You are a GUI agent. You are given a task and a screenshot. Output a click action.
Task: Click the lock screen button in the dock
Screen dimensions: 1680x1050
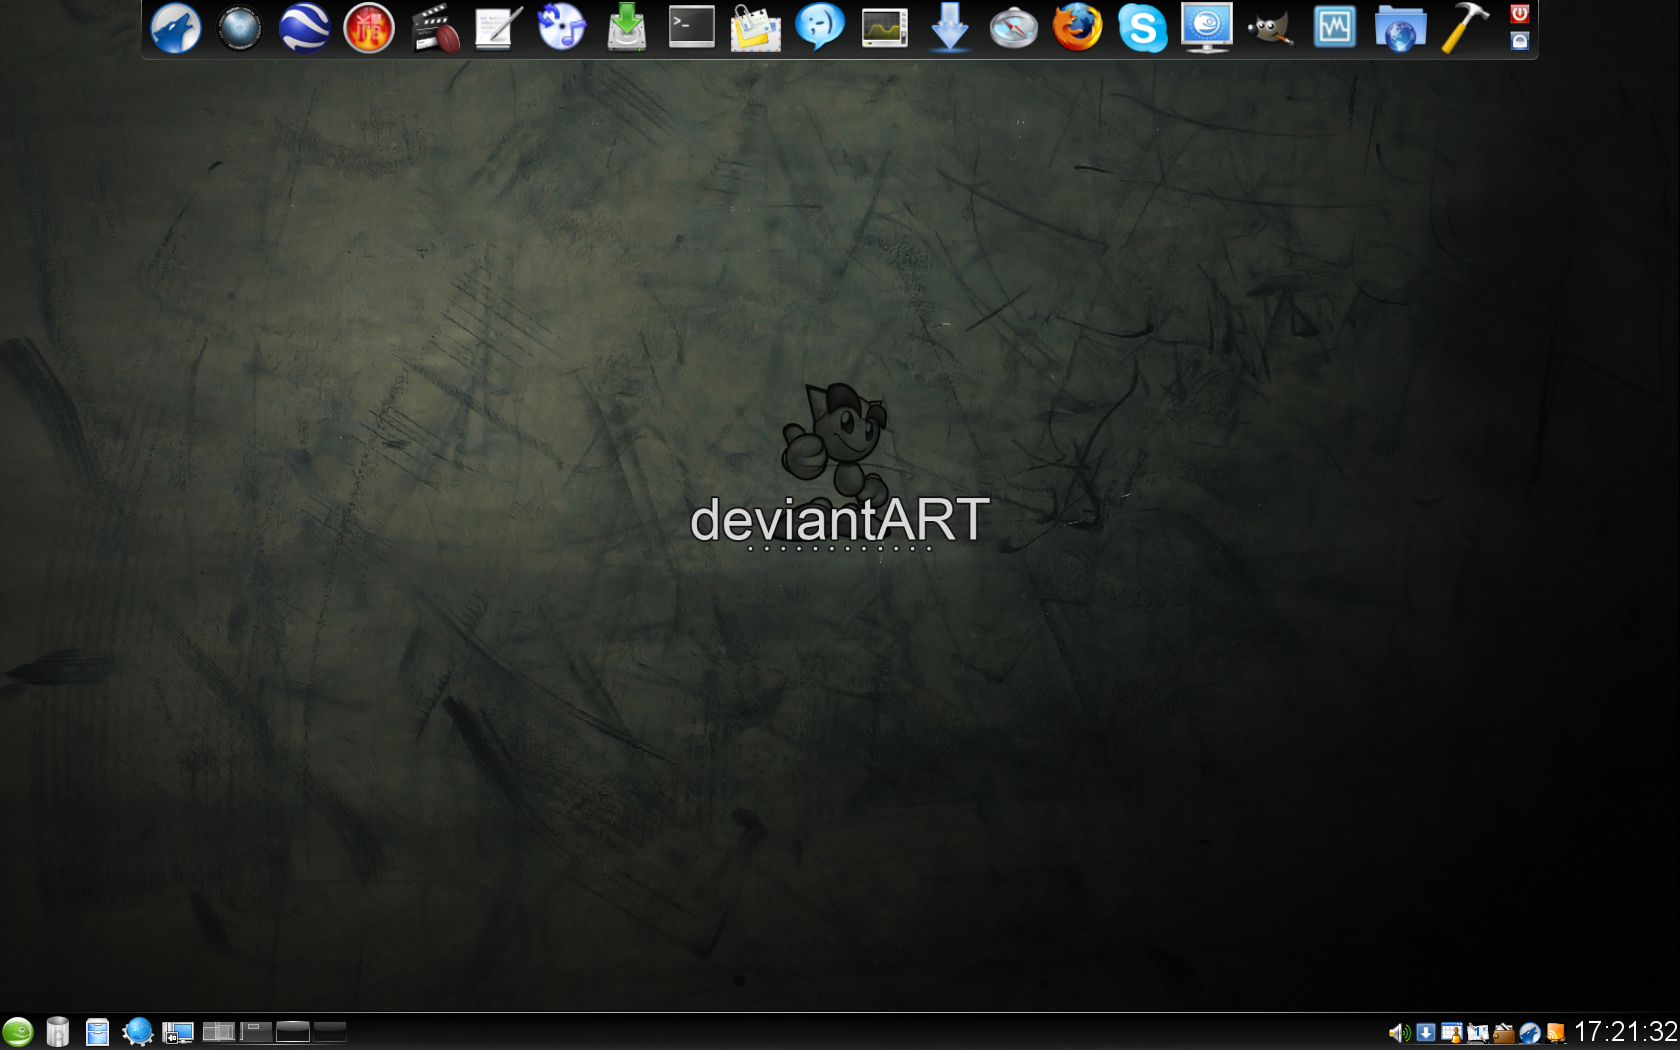1520,41
